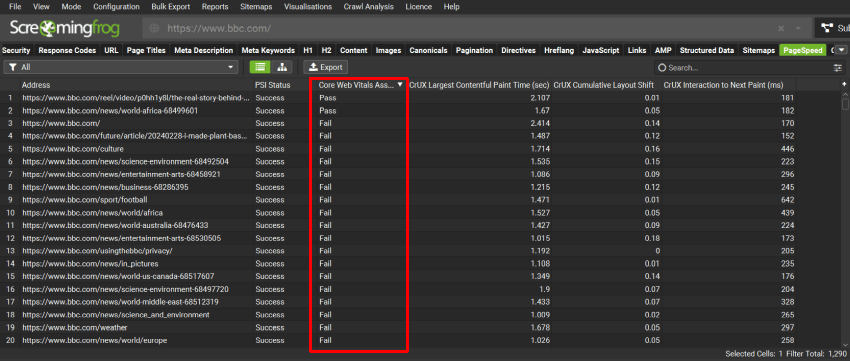The width and height of the screenshot is (850, 361).
Task: Switch to the Security tab
Action: click(16, 50)
